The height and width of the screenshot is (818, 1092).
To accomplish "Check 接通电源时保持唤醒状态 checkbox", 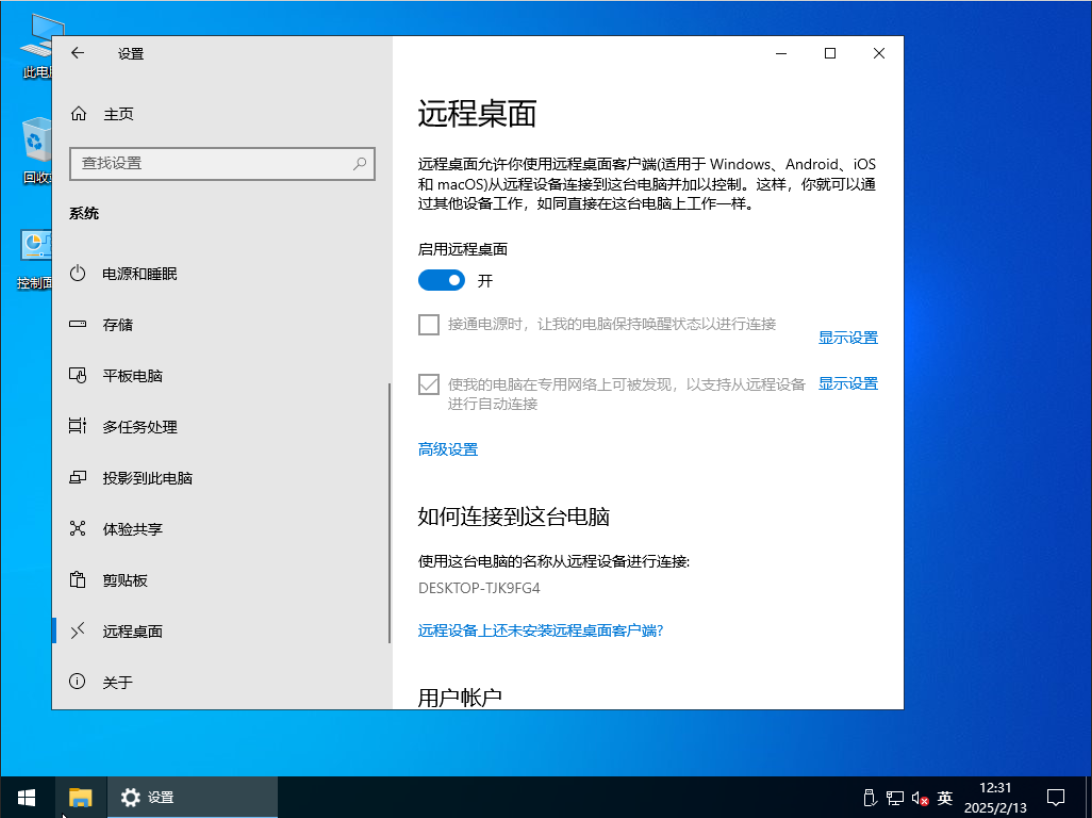I will [x=429, y=324].
